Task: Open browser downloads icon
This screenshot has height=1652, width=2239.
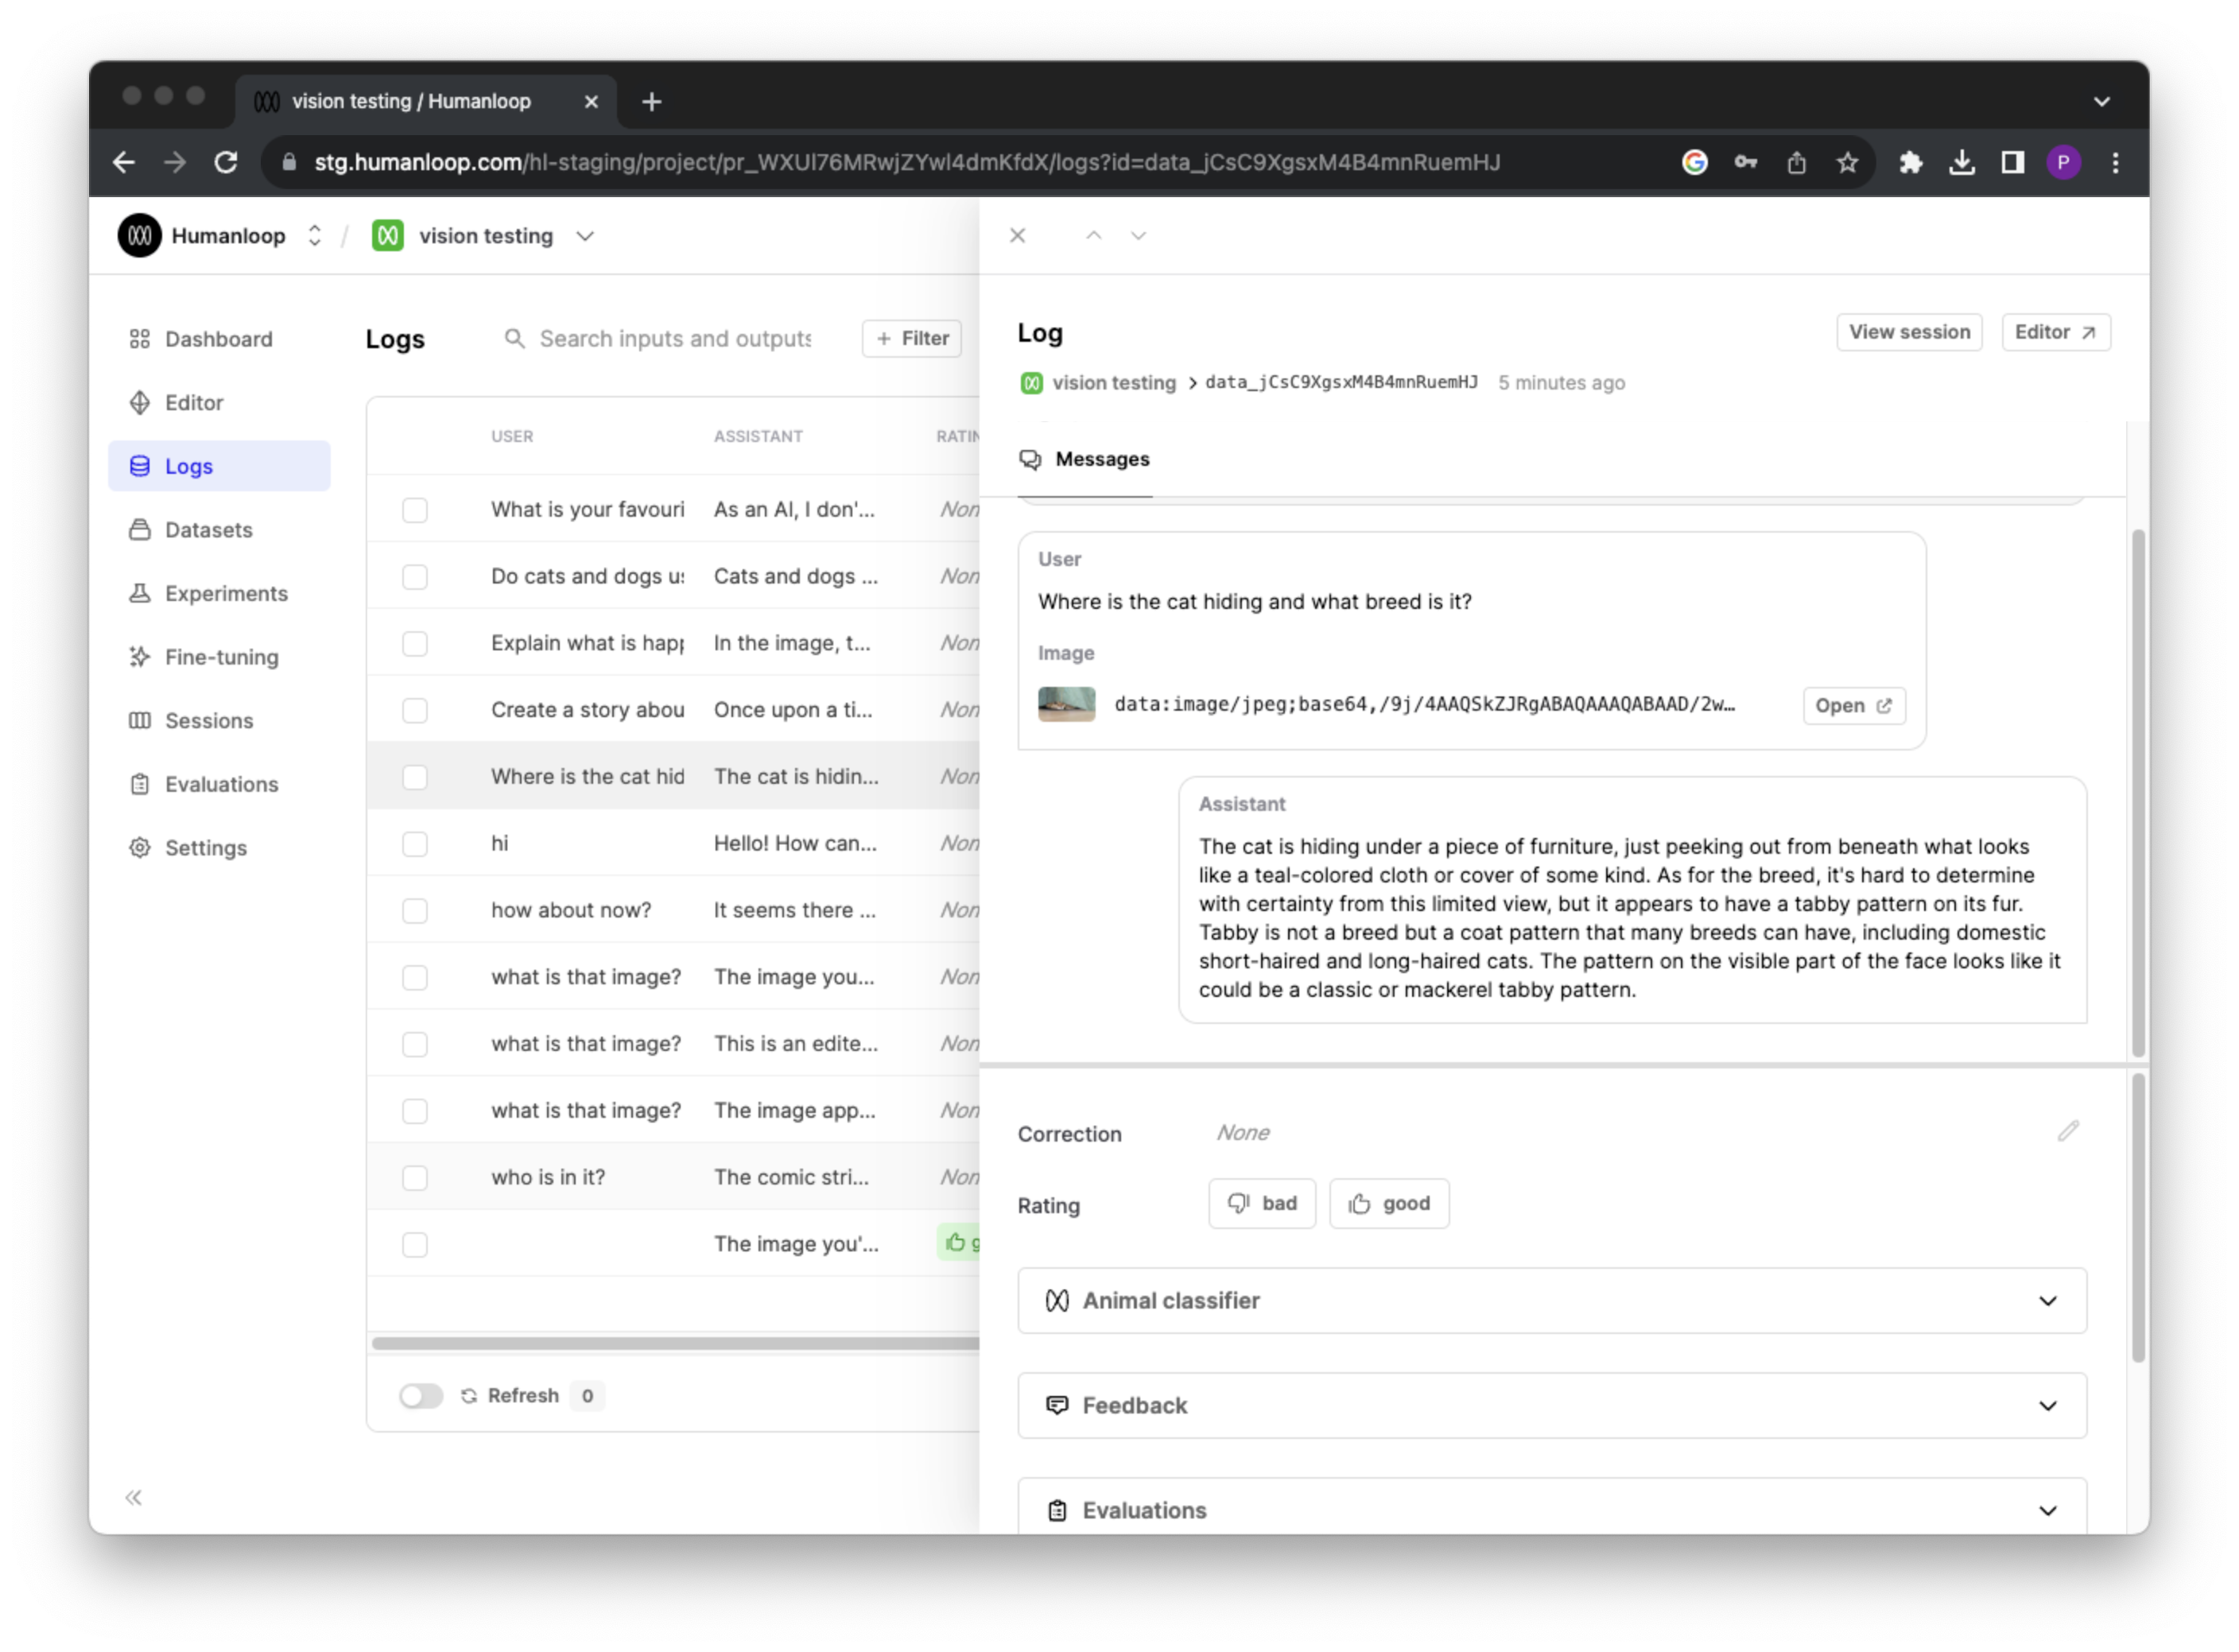Action: pos(1962,163)
